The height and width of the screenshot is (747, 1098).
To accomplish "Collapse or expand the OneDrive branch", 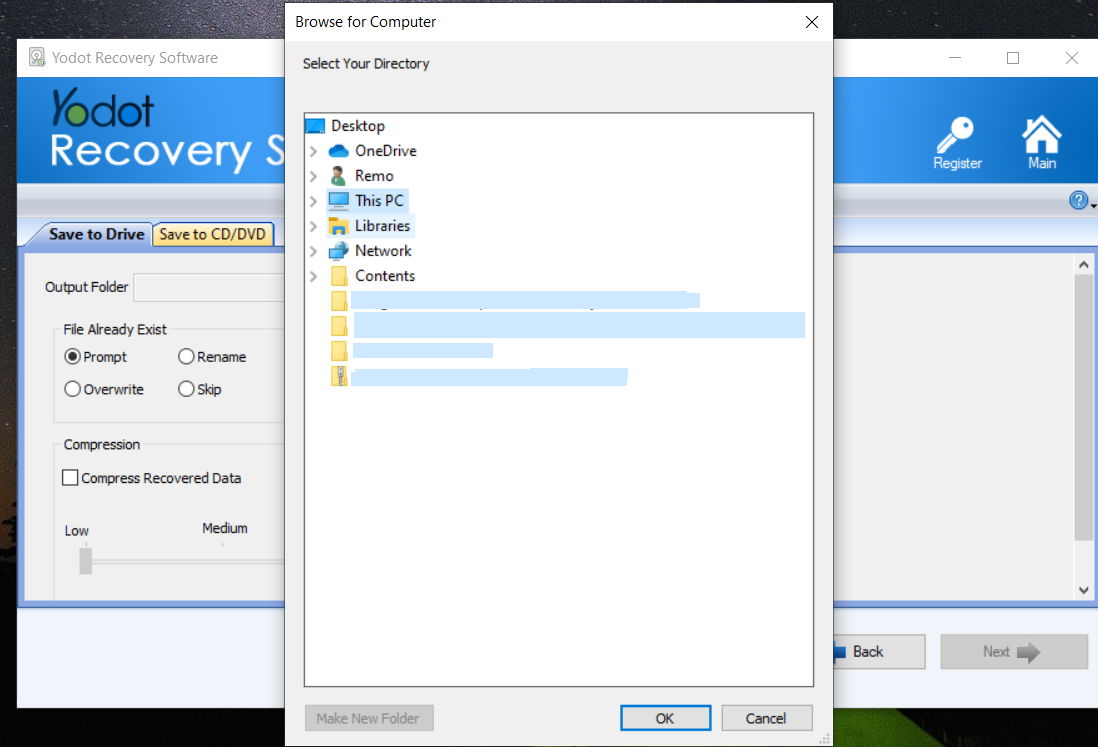I will 315,150.
